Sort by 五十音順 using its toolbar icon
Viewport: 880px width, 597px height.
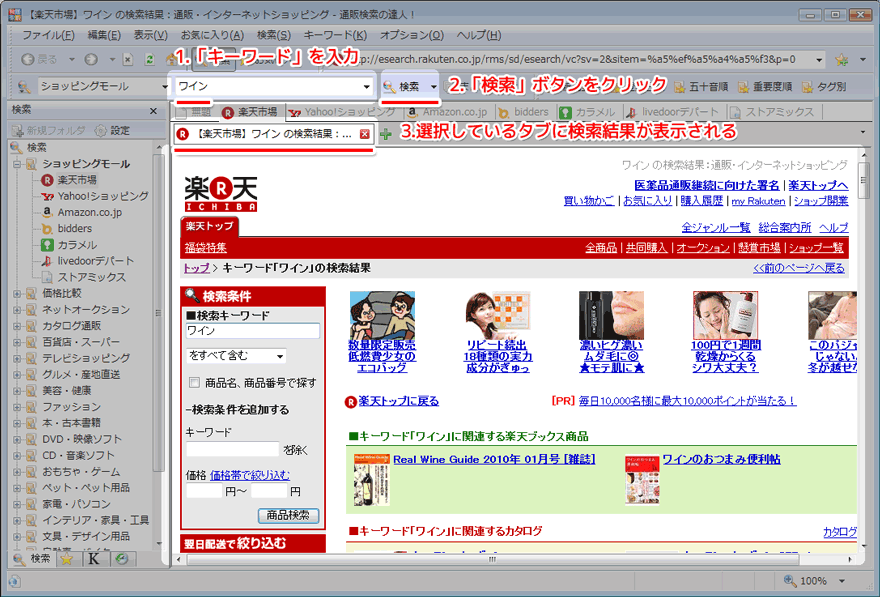click(680, 87)
